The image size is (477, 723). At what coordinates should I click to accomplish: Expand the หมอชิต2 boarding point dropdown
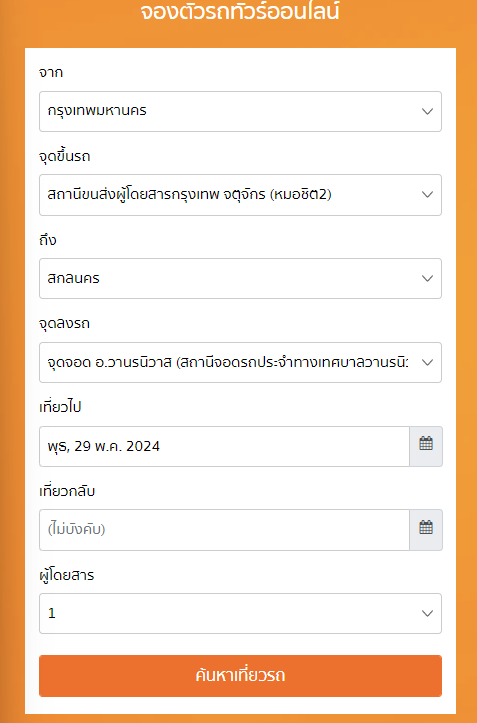tap(240, 195)
